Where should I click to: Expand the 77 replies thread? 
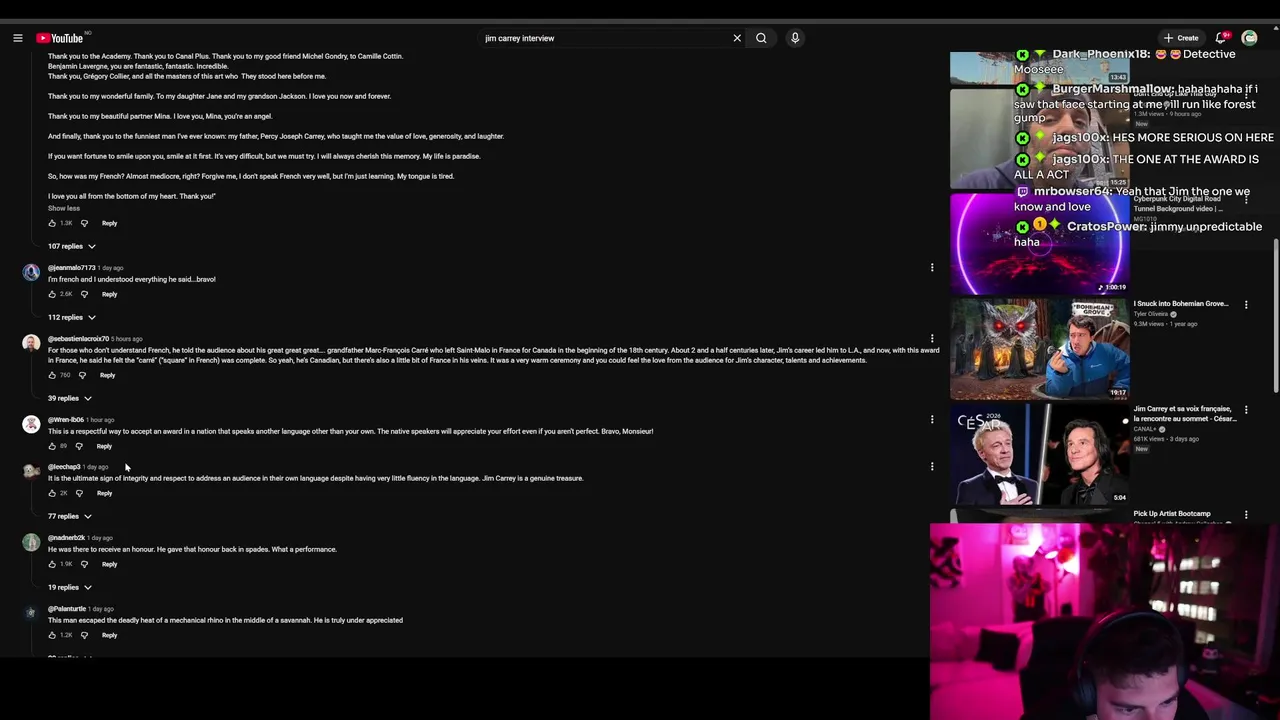tap(69, 516)
